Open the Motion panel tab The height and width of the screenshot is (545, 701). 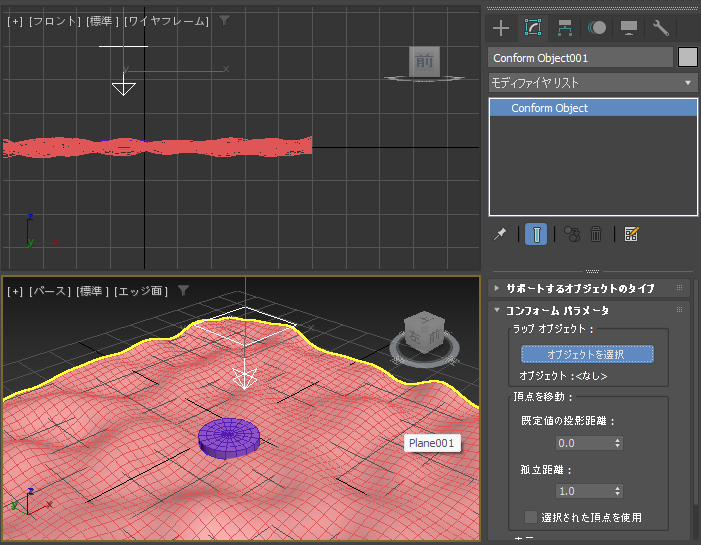point(596,28)
